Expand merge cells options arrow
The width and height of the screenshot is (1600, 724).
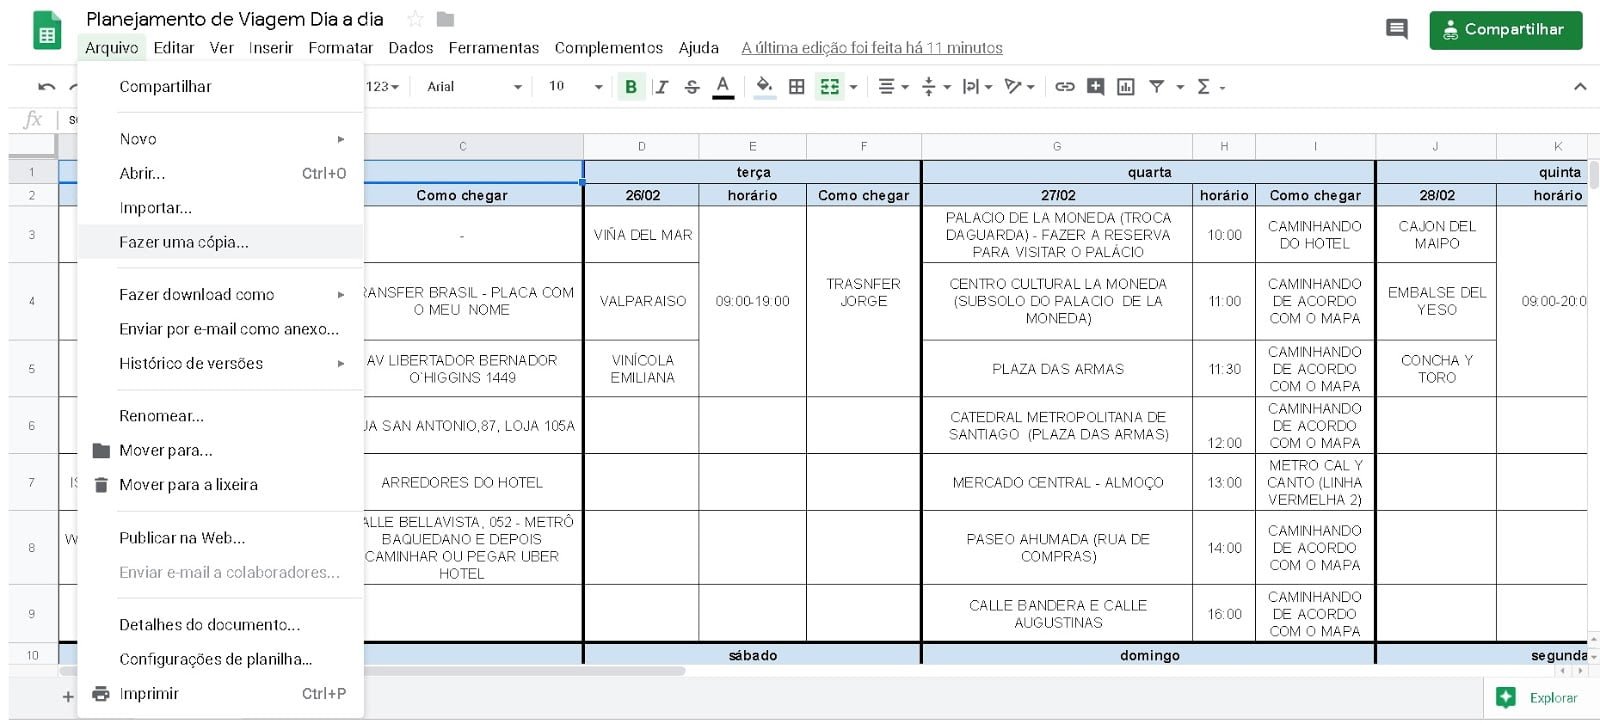coord(853,87)
